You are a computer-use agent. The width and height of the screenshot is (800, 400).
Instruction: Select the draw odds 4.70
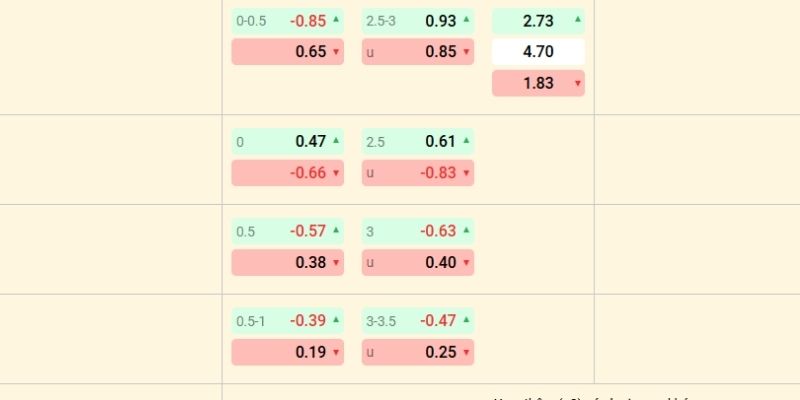[538, 52]
